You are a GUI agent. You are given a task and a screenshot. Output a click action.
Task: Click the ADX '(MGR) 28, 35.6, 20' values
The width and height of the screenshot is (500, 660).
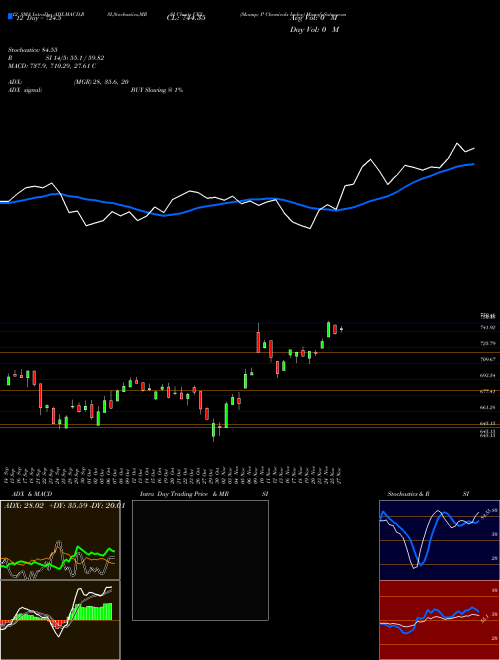(x=101, y=82)
